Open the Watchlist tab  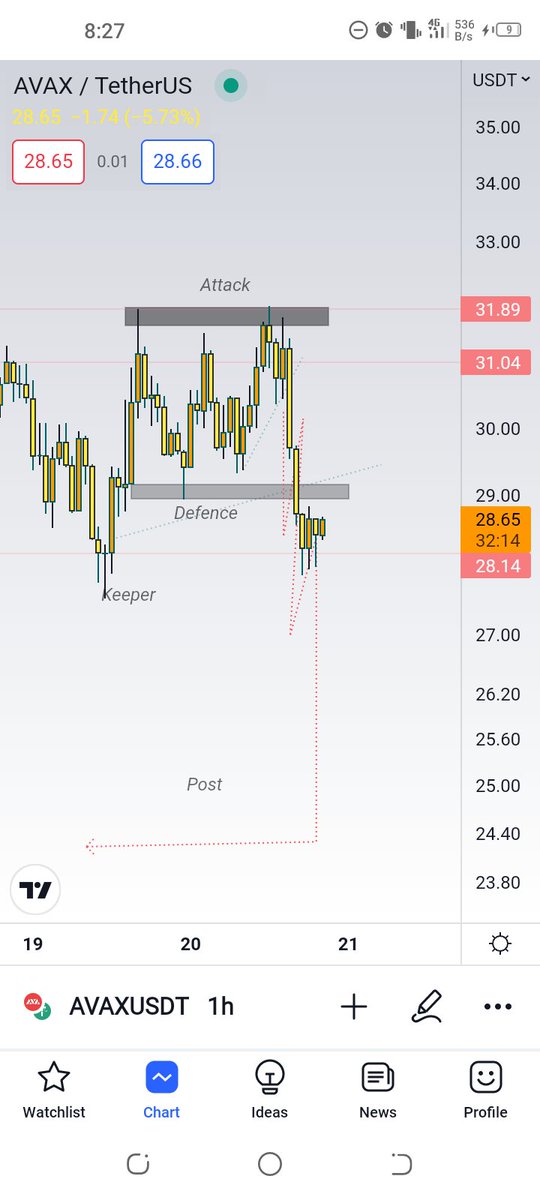click(54, 1090)
